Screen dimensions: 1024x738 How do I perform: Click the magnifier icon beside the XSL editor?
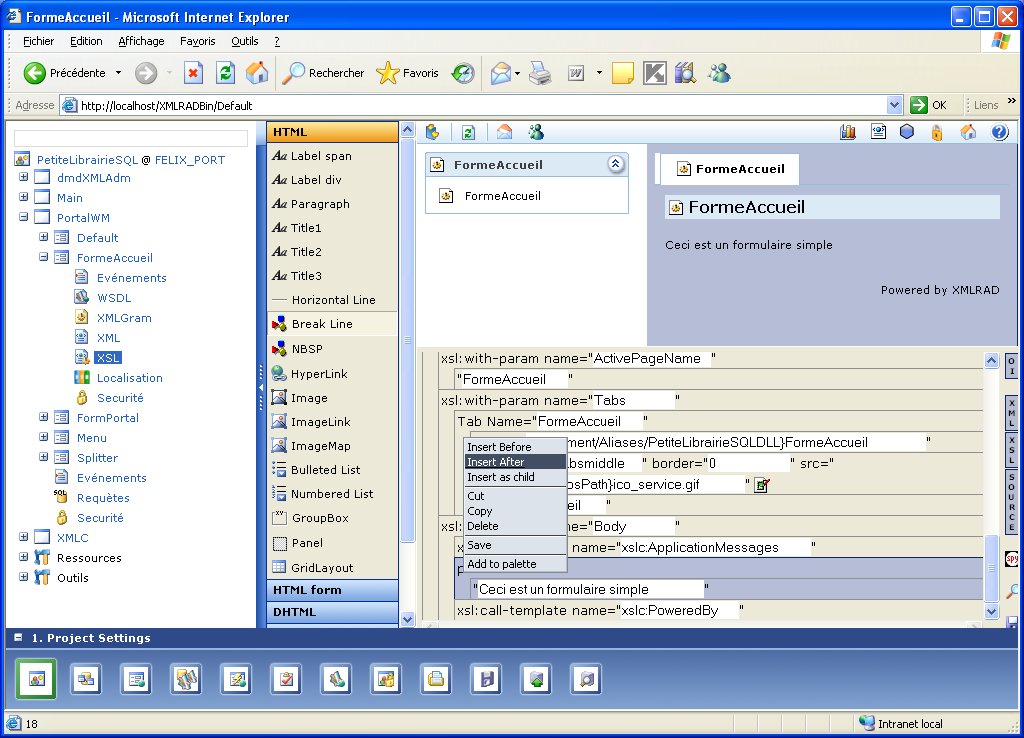1012,591
